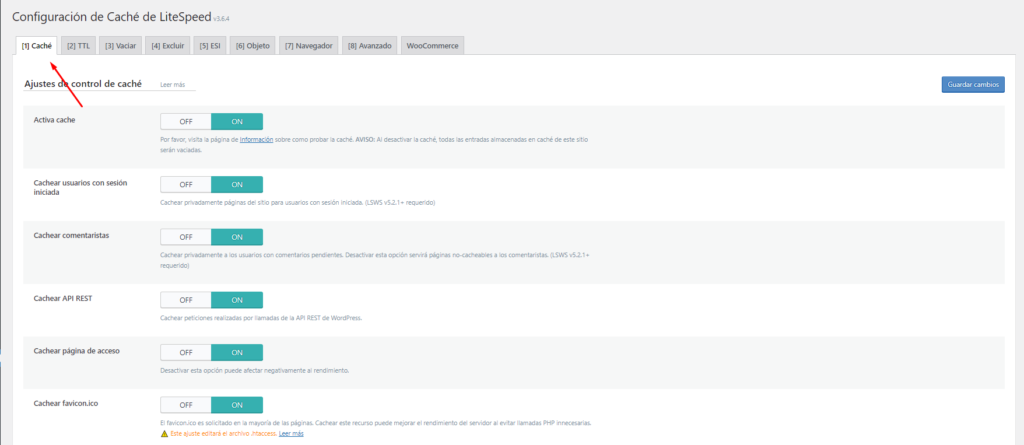The height and width of the screenshot is (445, 1024).
Task: Open the [8] Avanzado tab
Action: [370, 46]
